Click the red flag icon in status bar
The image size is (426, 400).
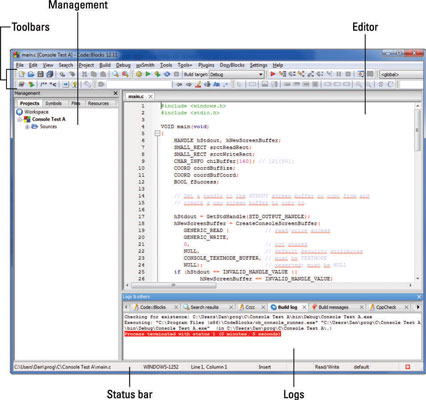coord(407,367)
